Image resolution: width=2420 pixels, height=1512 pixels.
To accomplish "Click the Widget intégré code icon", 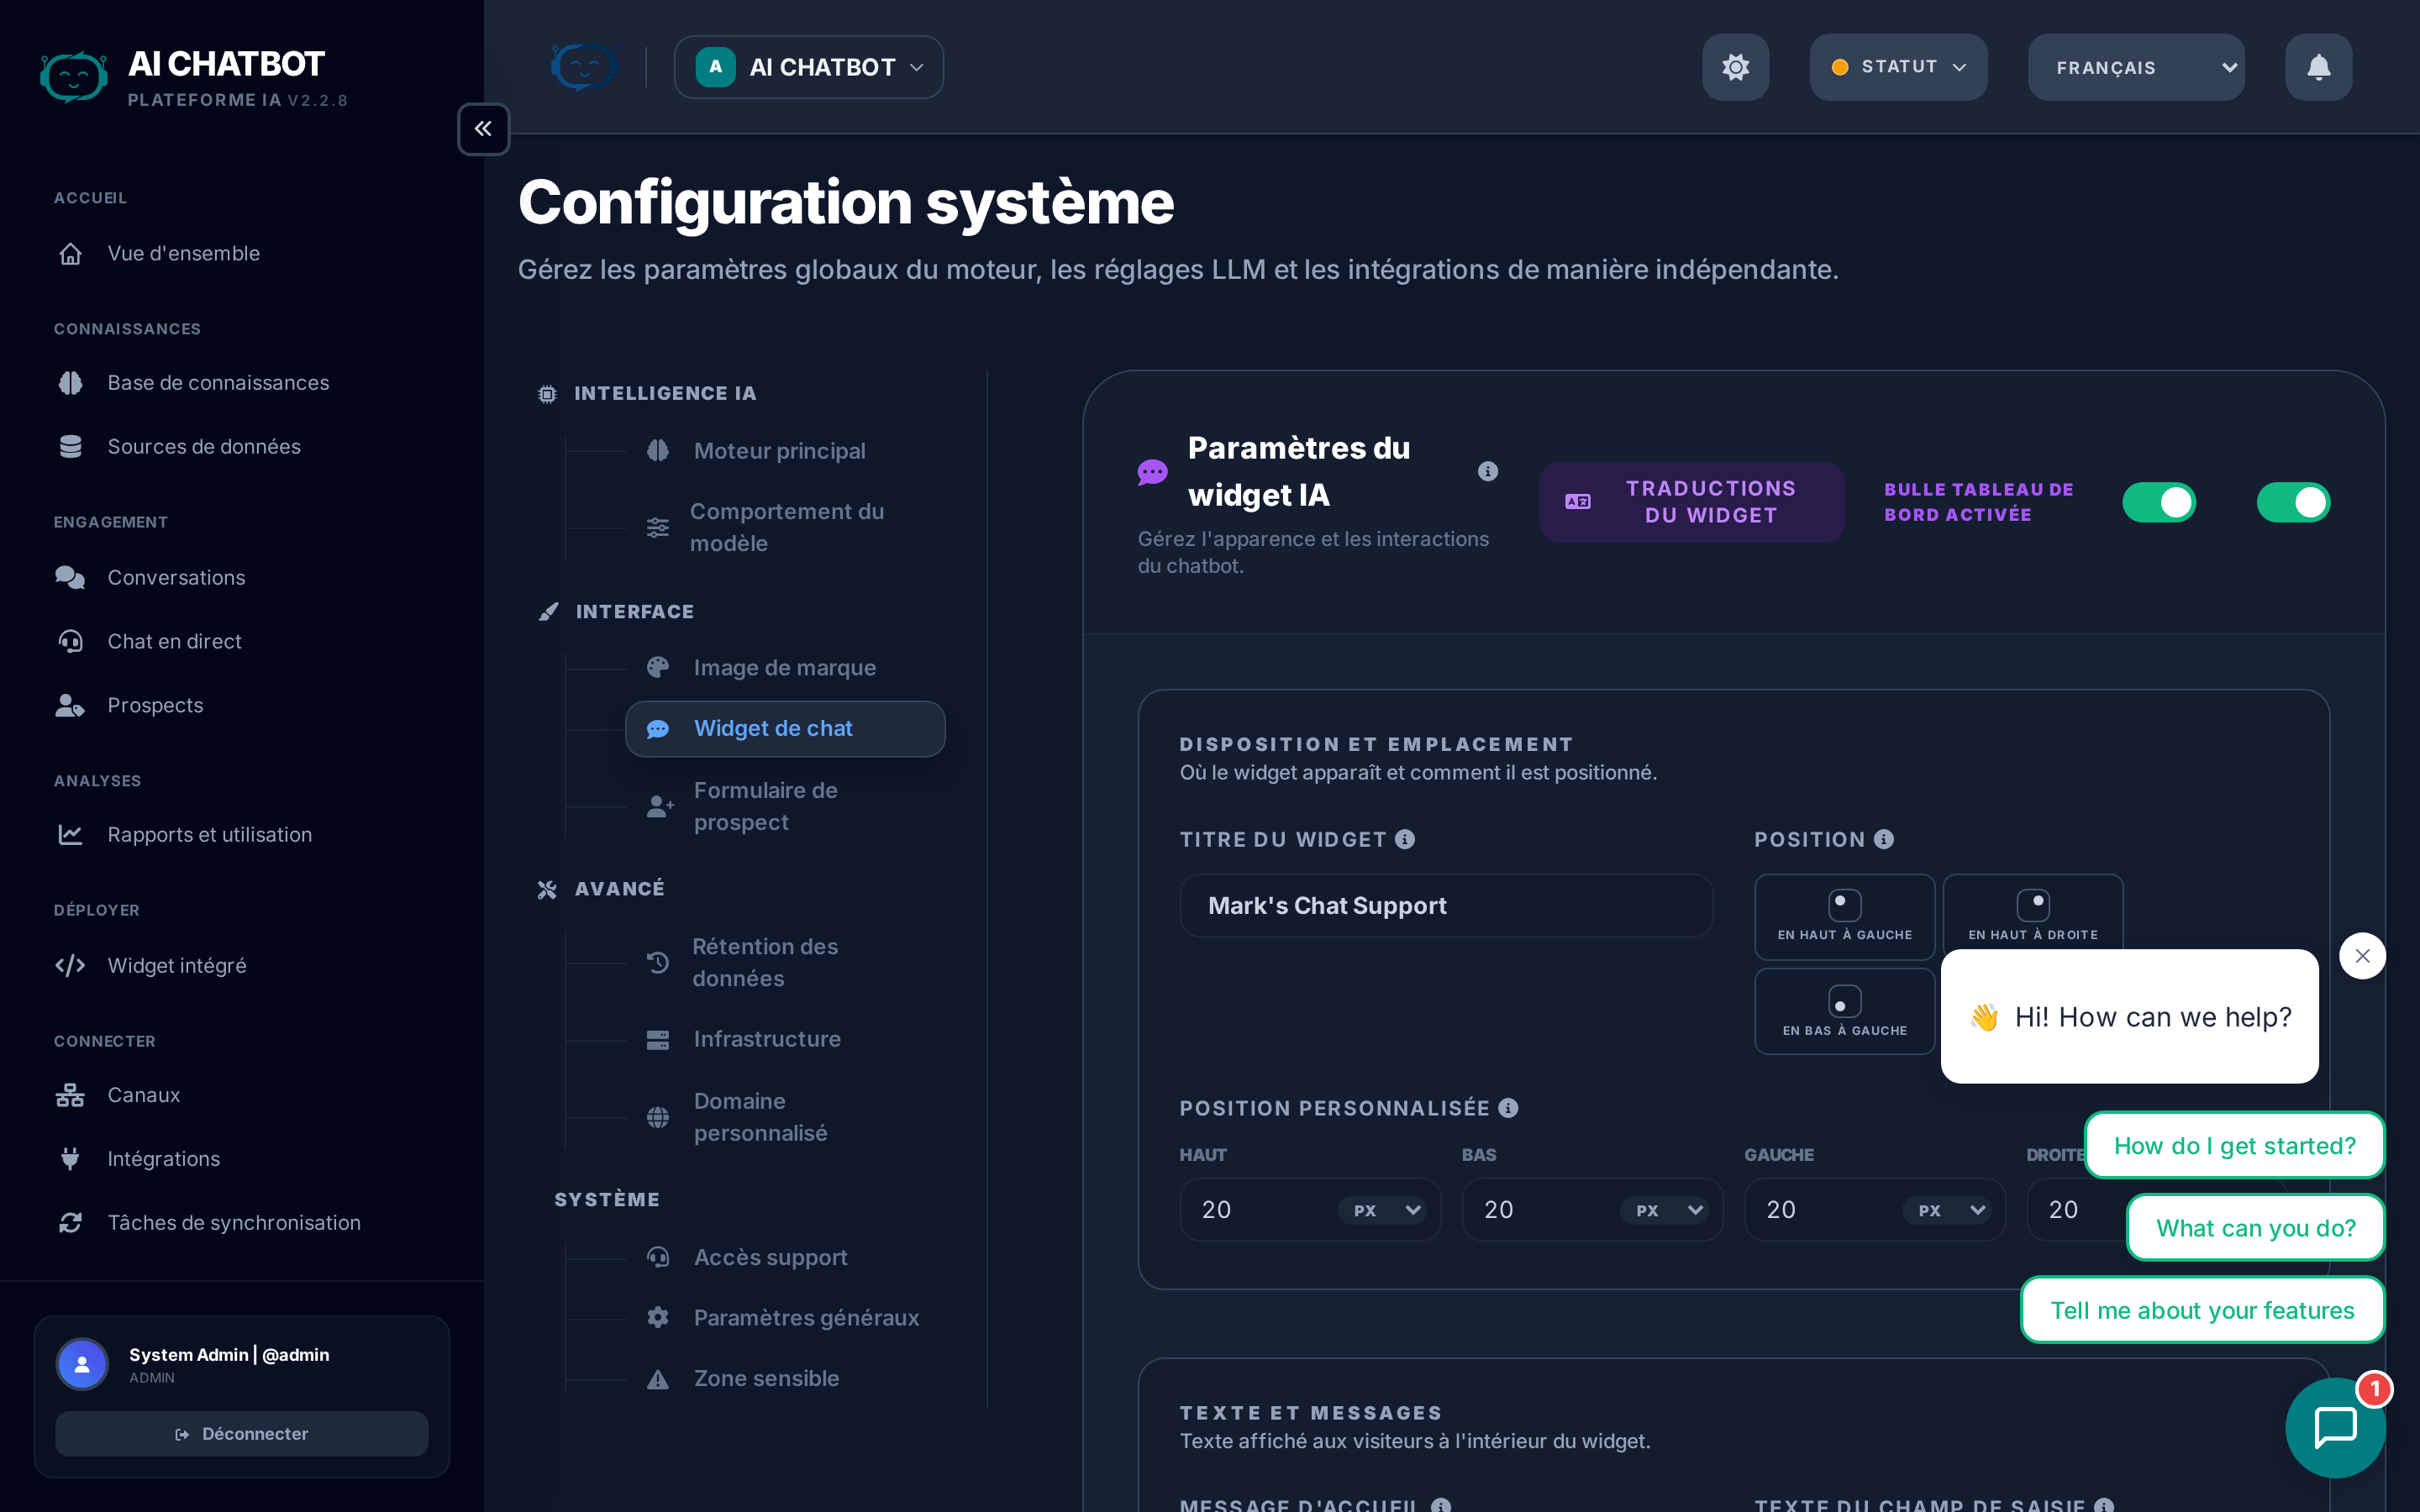I will (70, 965).
